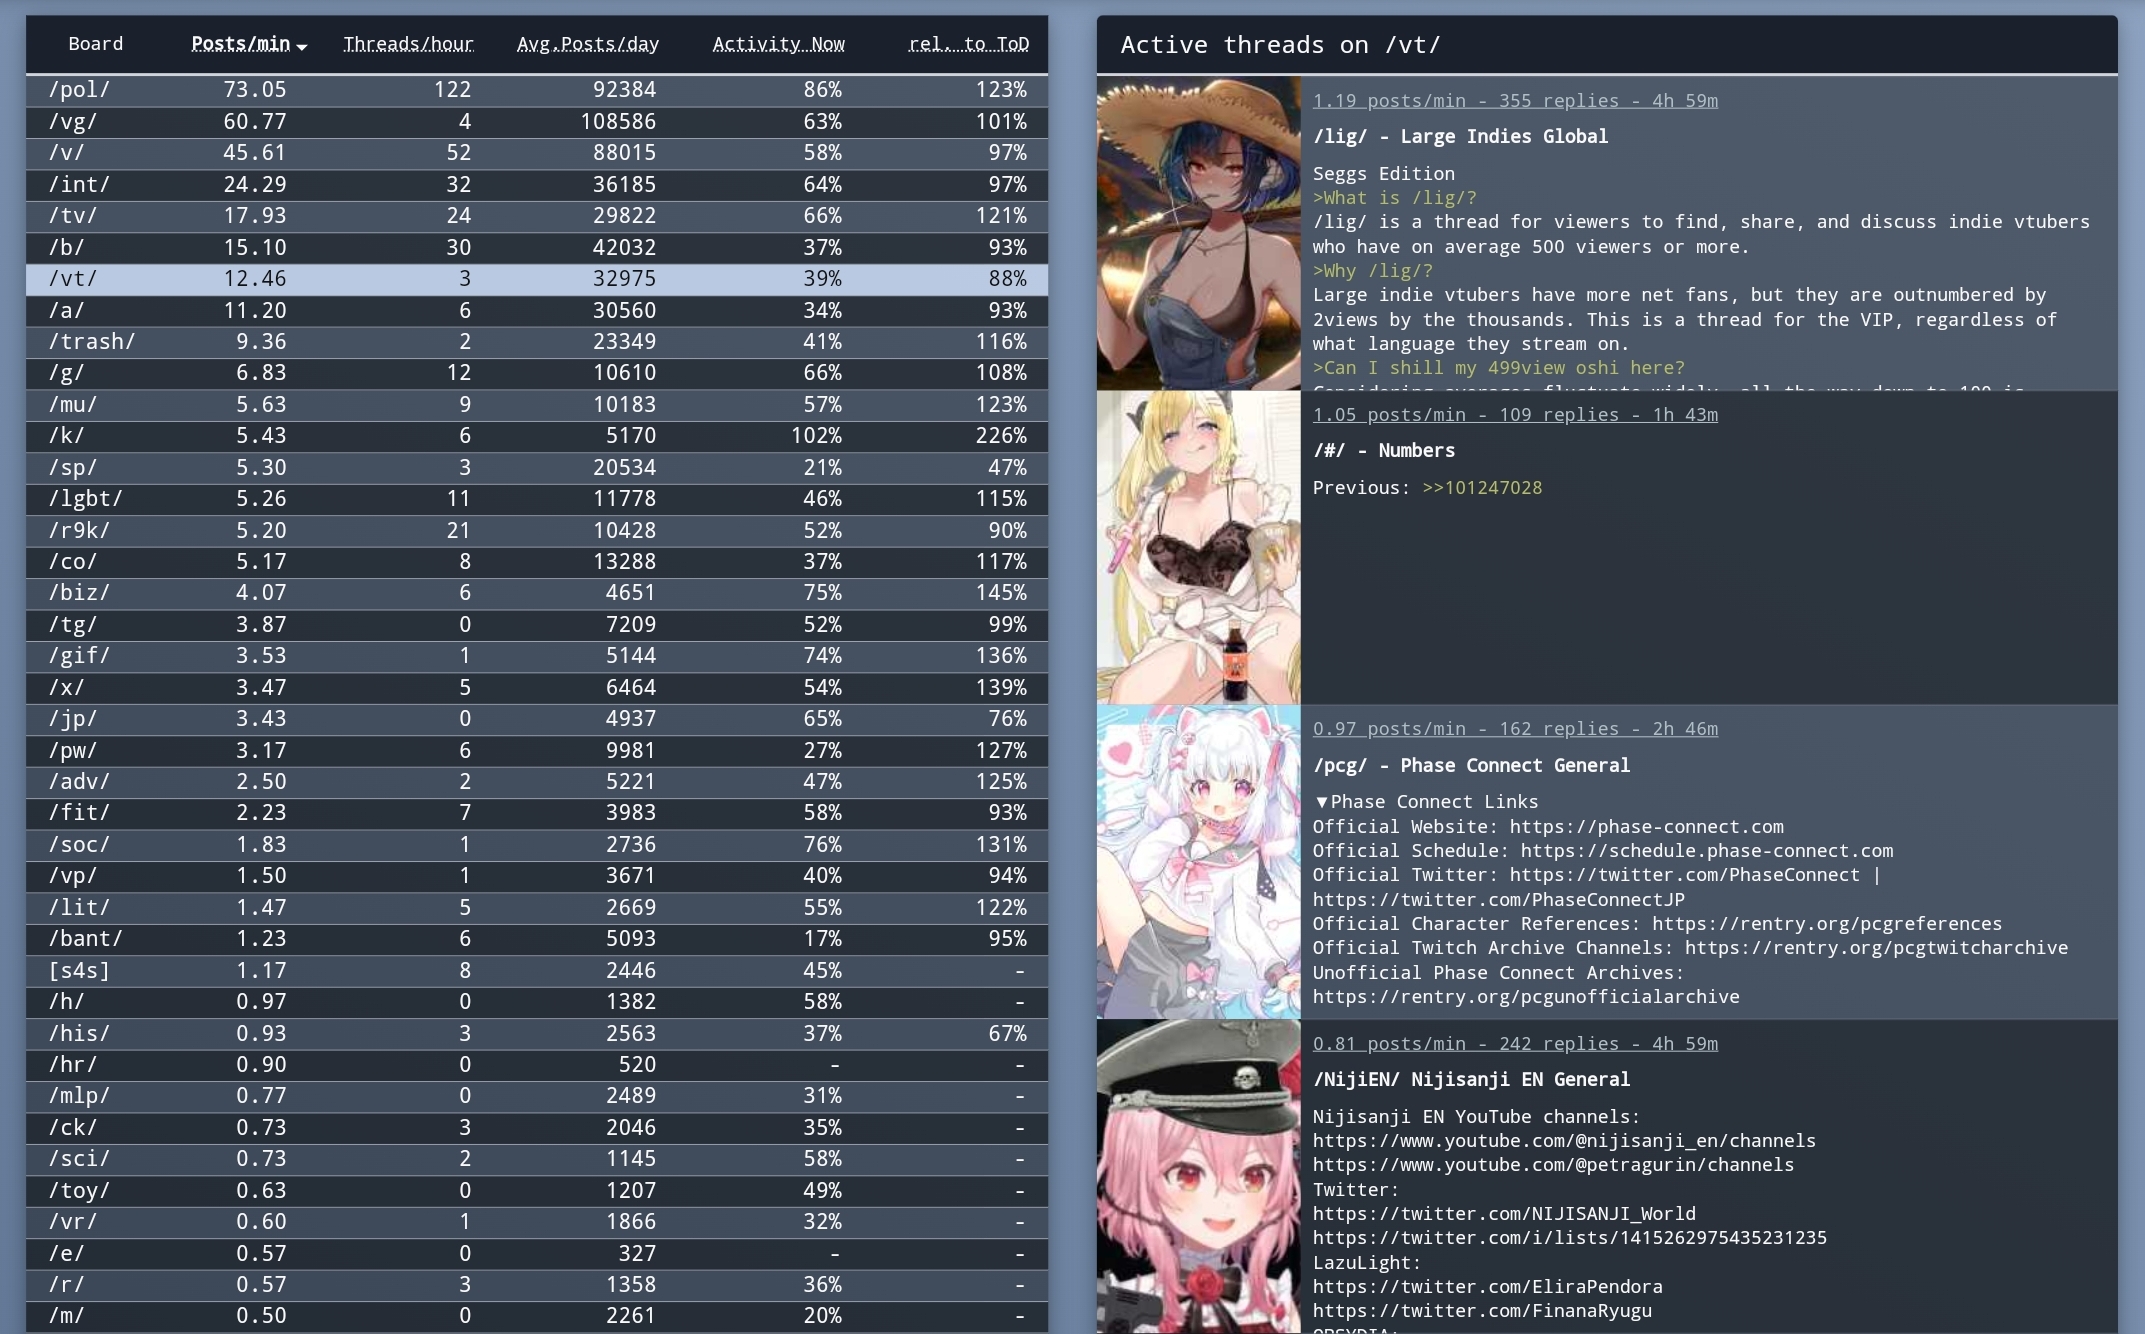Image resolution: width=2145 pixels, height=1334 pixels.
Task: Open the /NijiEN/ thread thumbnail
Action: pos(1198,1177)
